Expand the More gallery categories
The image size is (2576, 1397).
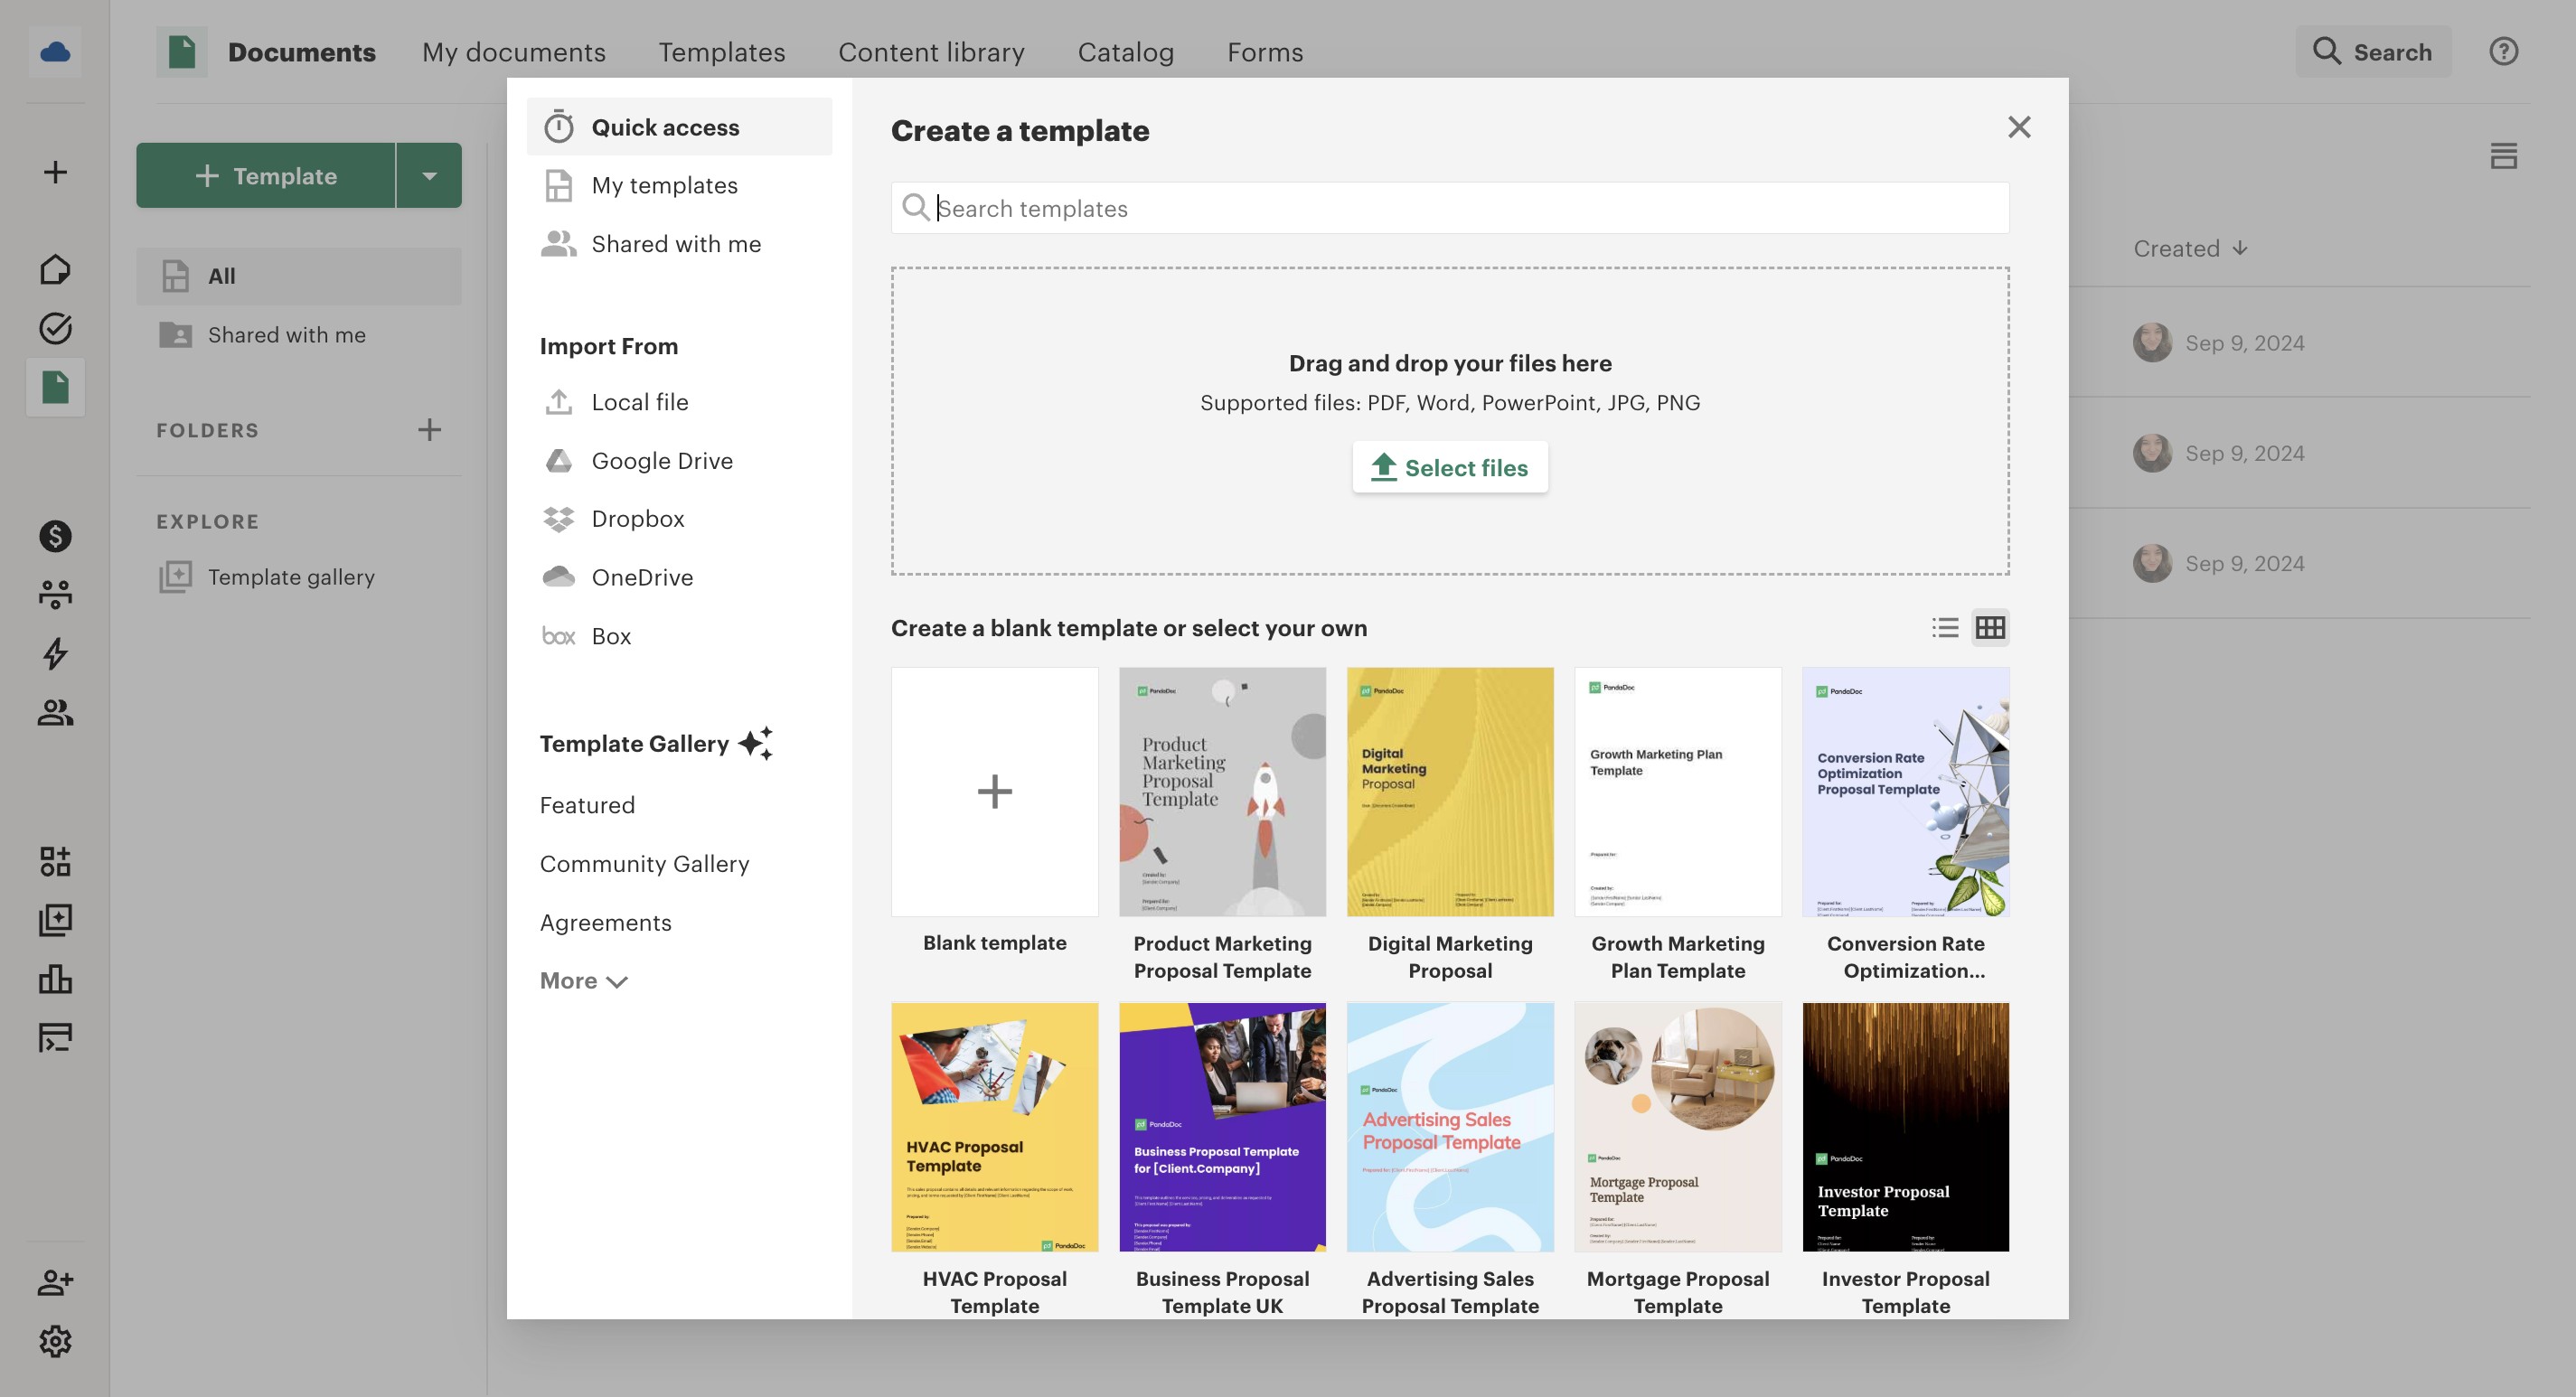[583, 981]
